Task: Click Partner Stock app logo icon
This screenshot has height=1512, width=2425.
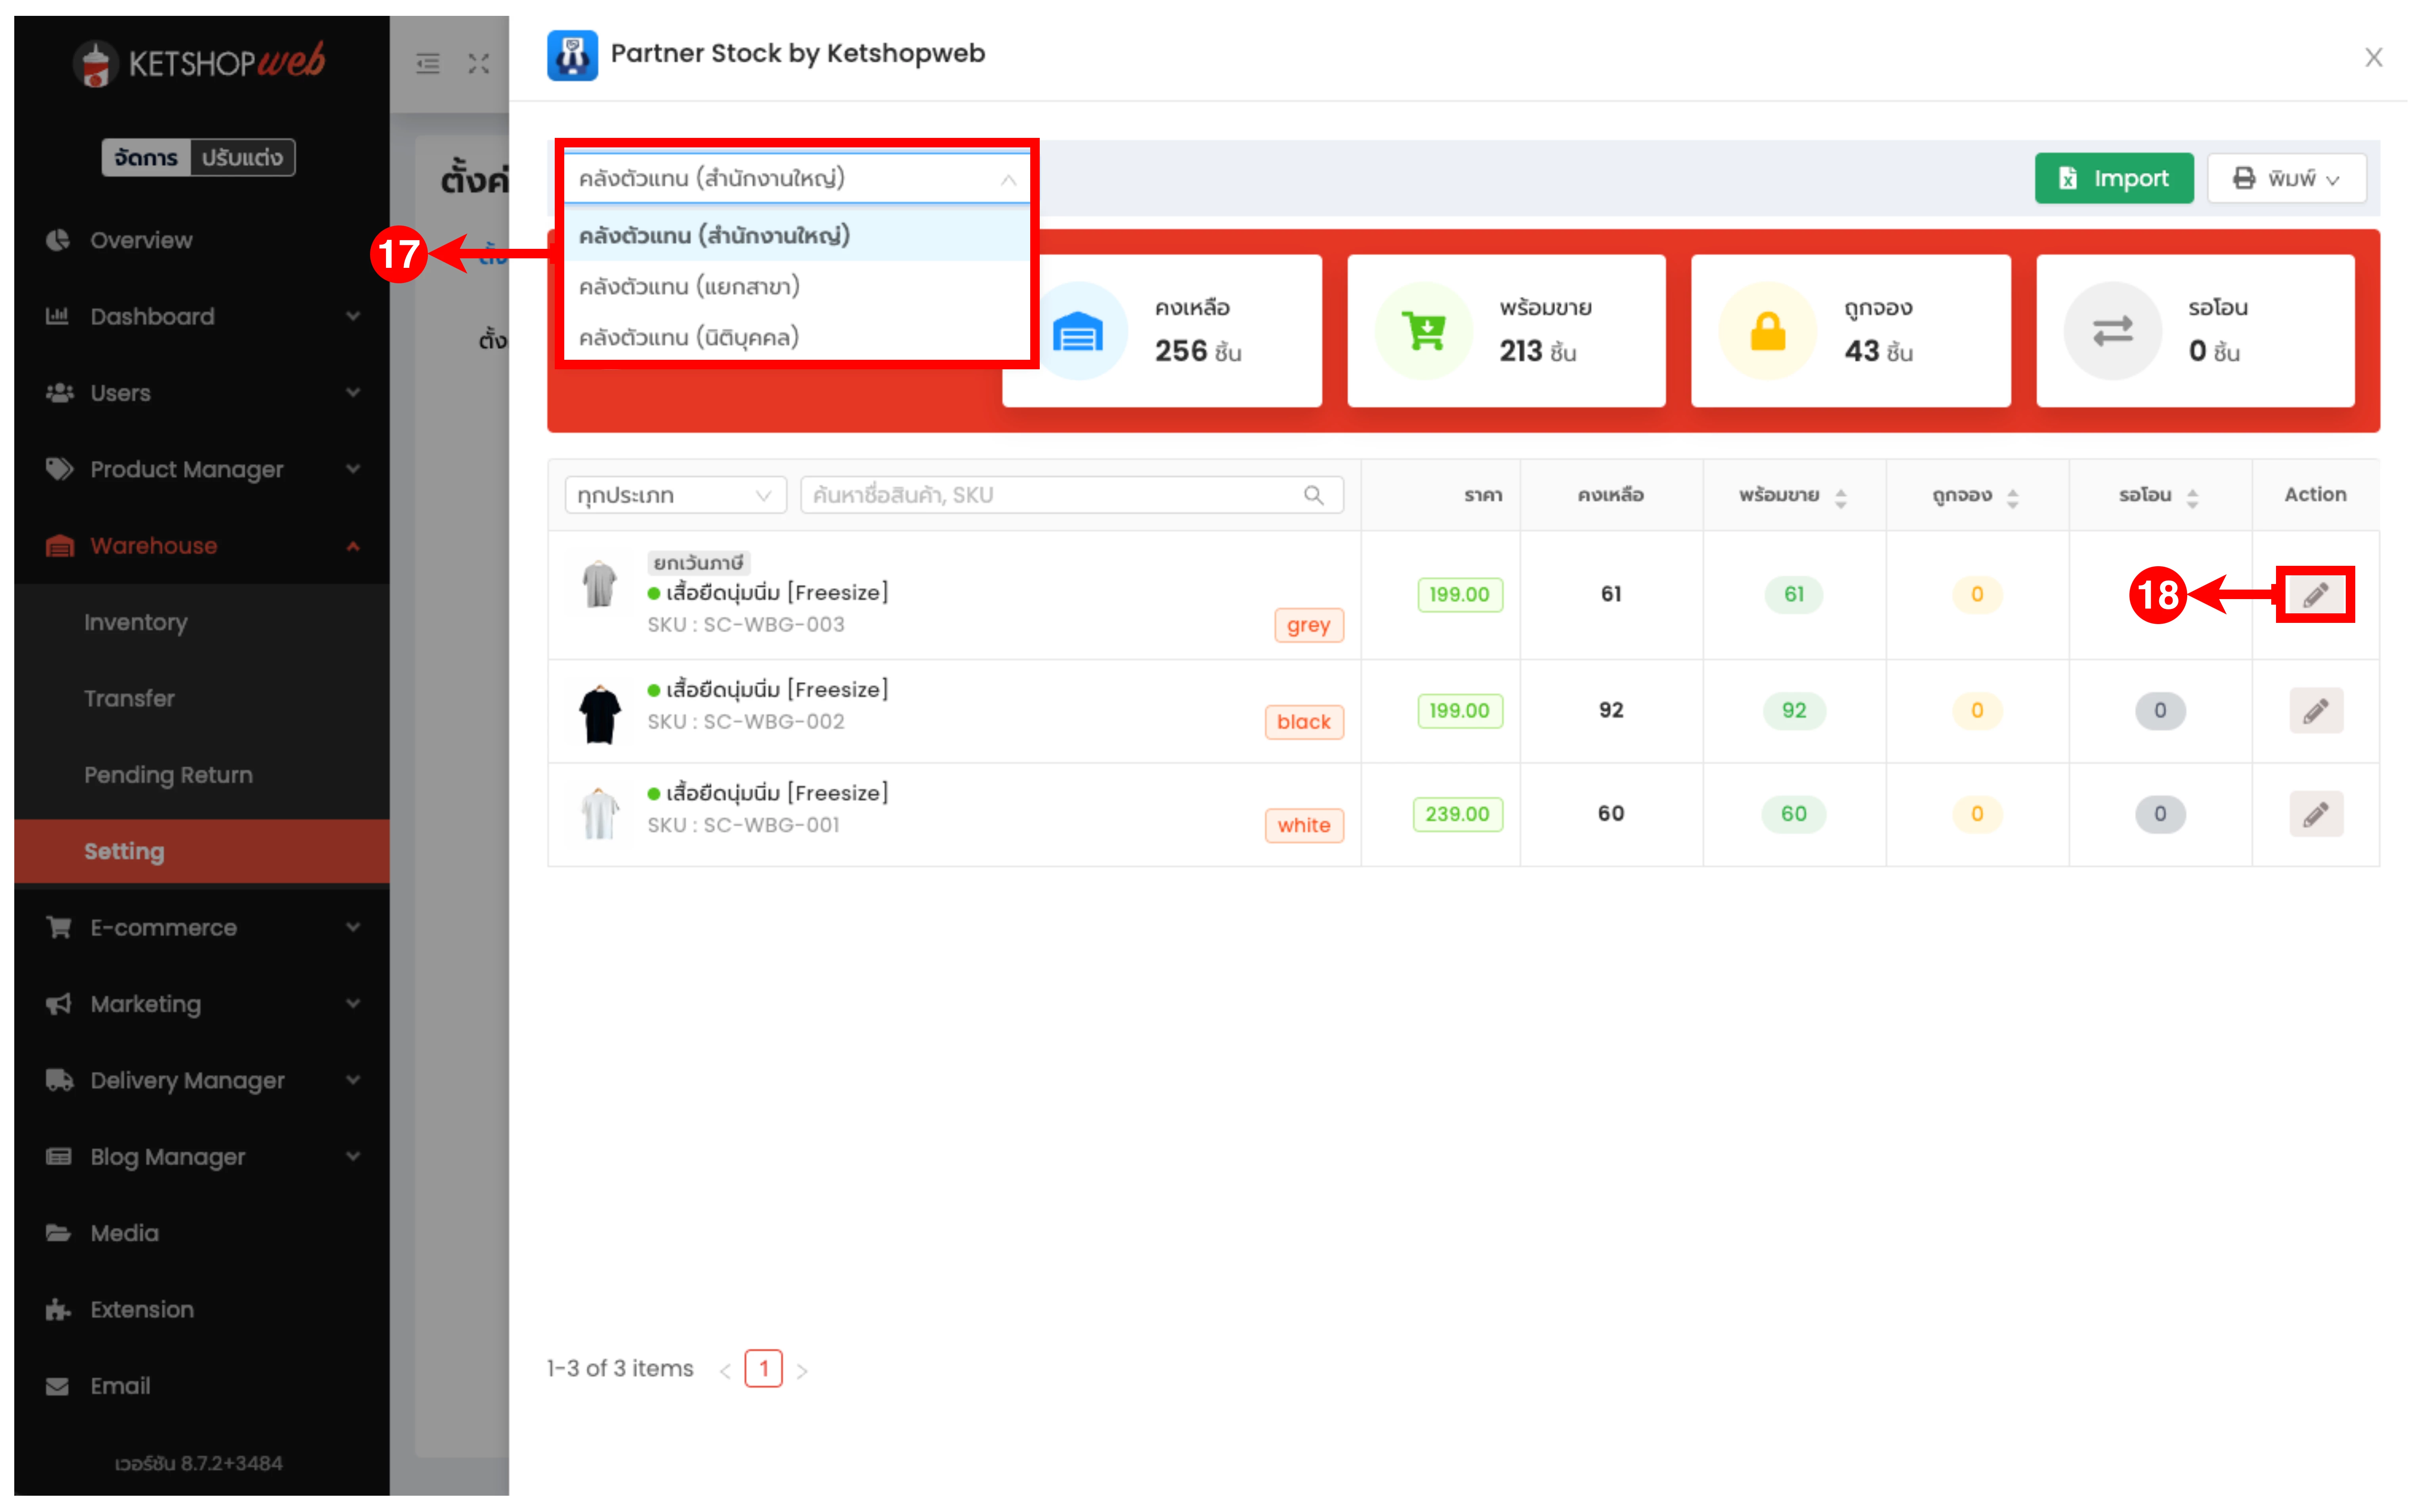Action: click(x=572, y=55)
